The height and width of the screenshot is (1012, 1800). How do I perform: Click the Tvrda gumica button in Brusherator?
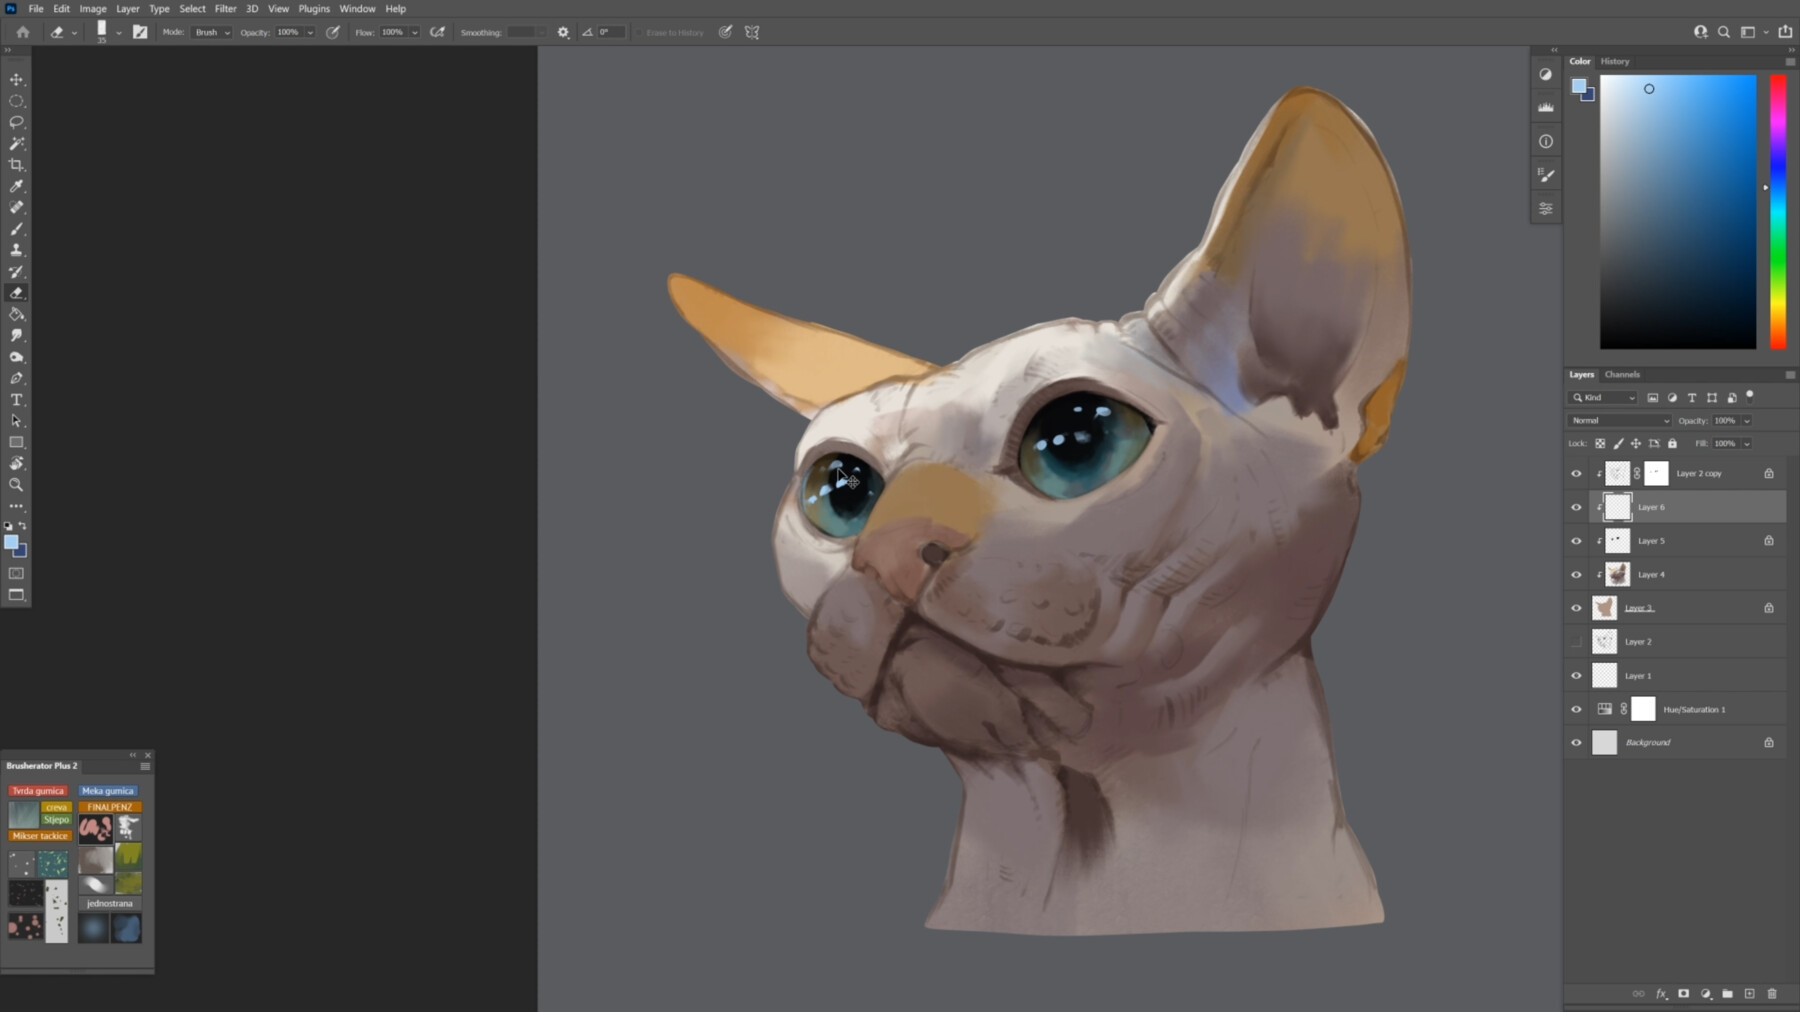39,790
